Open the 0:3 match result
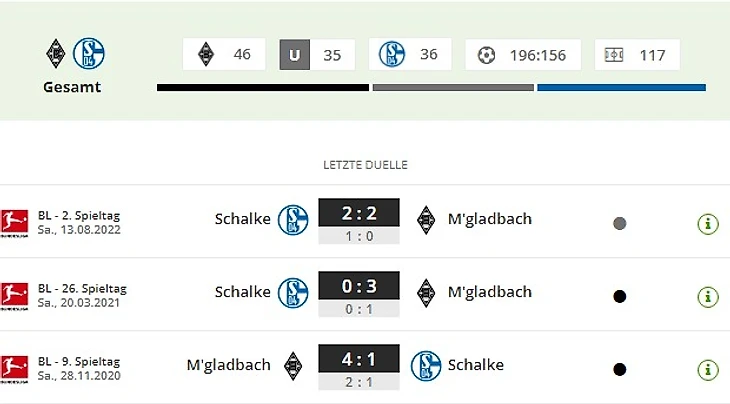The image size is (730, 404). coord(358,286)
